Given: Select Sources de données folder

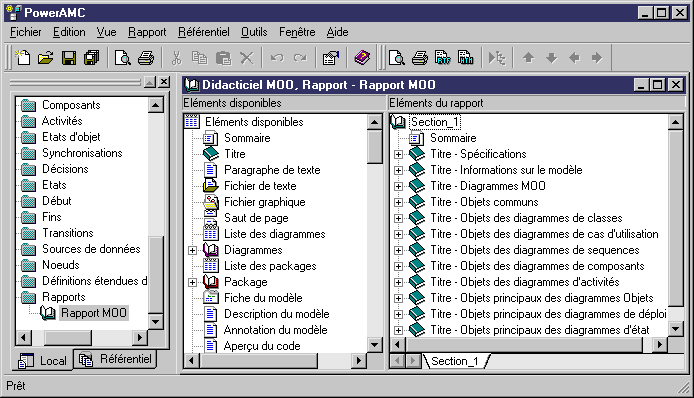Looking at the screenshot, I should point(91,249).
